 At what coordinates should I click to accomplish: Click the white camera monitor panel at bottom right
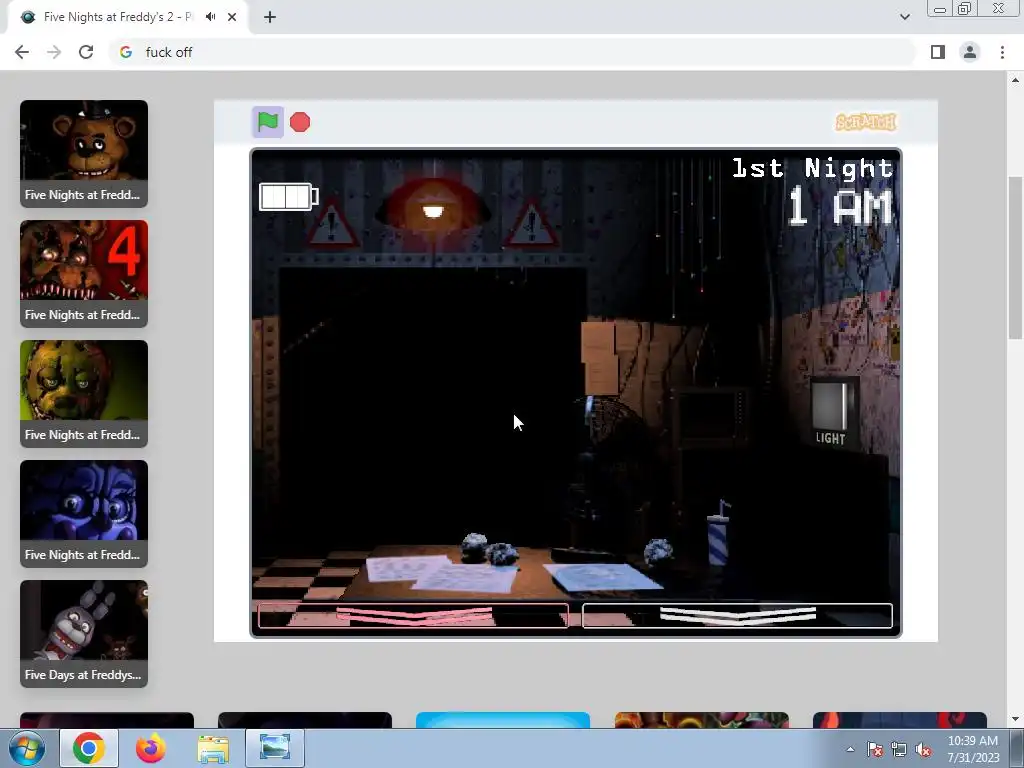point(737,616)
